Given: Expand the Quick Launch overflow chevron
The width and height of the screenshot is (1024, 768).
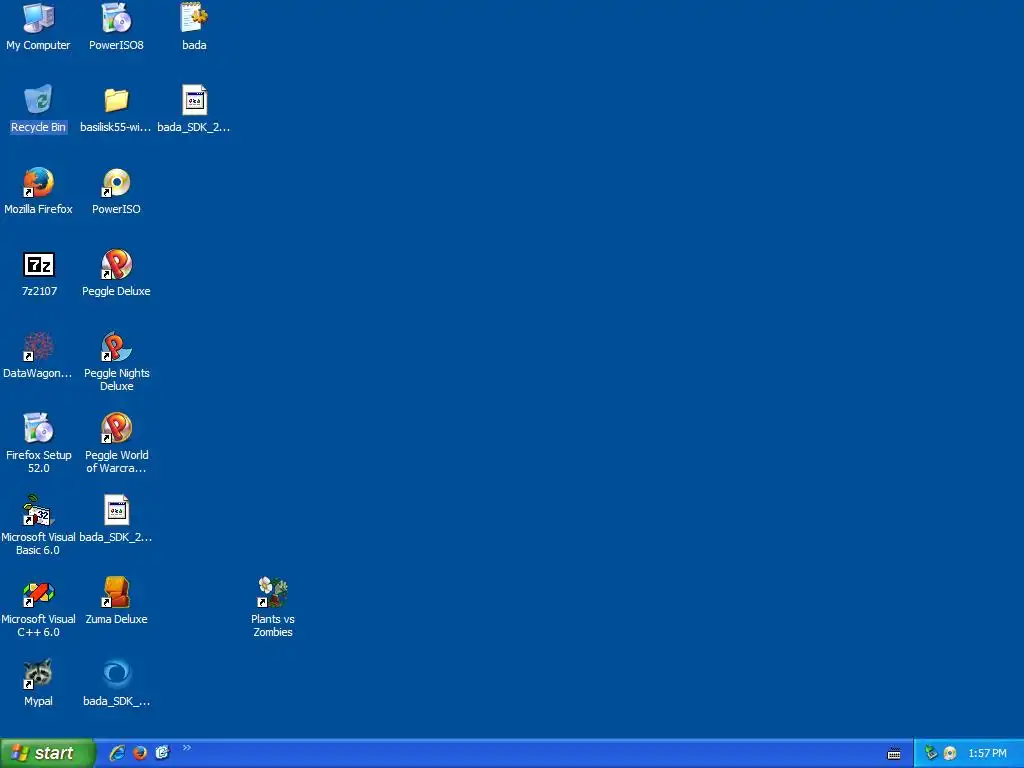Looking at the screenshot, I should tap(187, 748).
